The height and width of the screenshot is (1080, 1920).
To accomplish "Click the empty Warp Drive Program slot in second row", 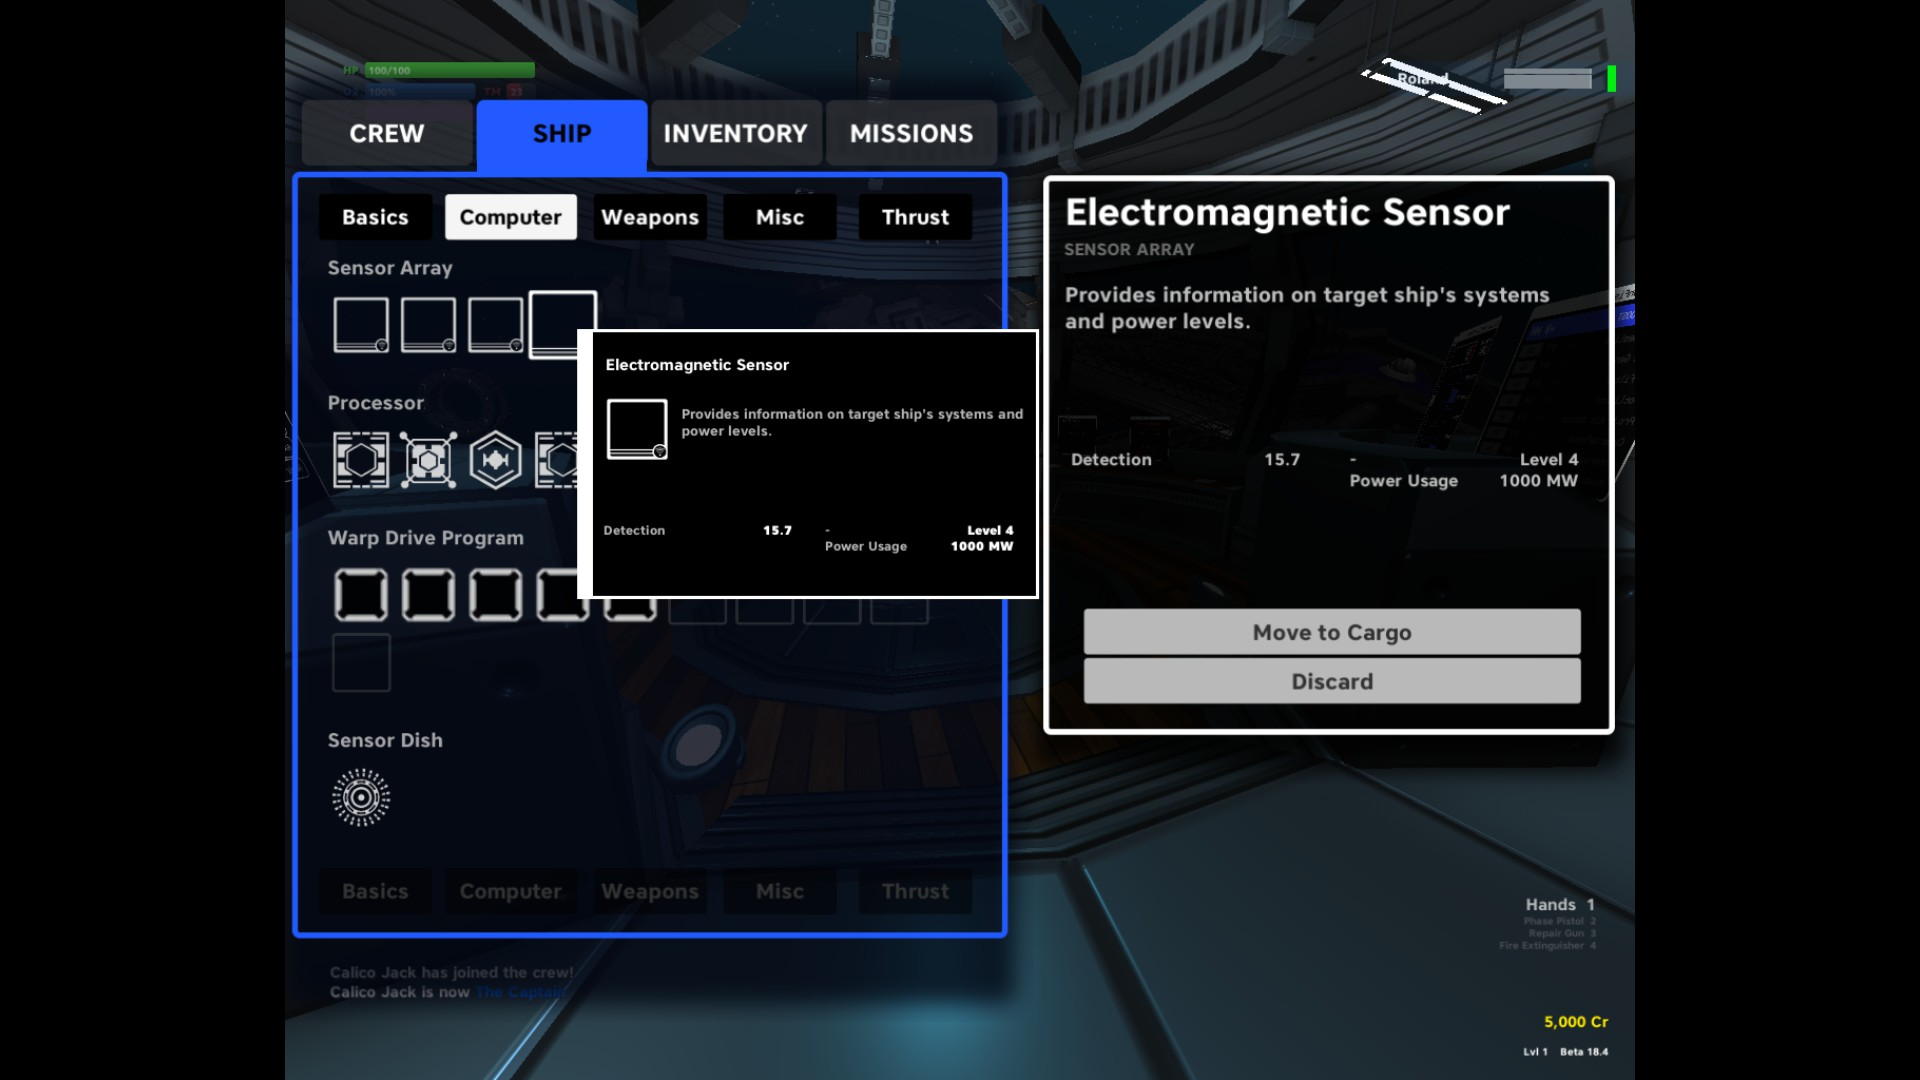I will pyautogui.click(x=360, y=663).
